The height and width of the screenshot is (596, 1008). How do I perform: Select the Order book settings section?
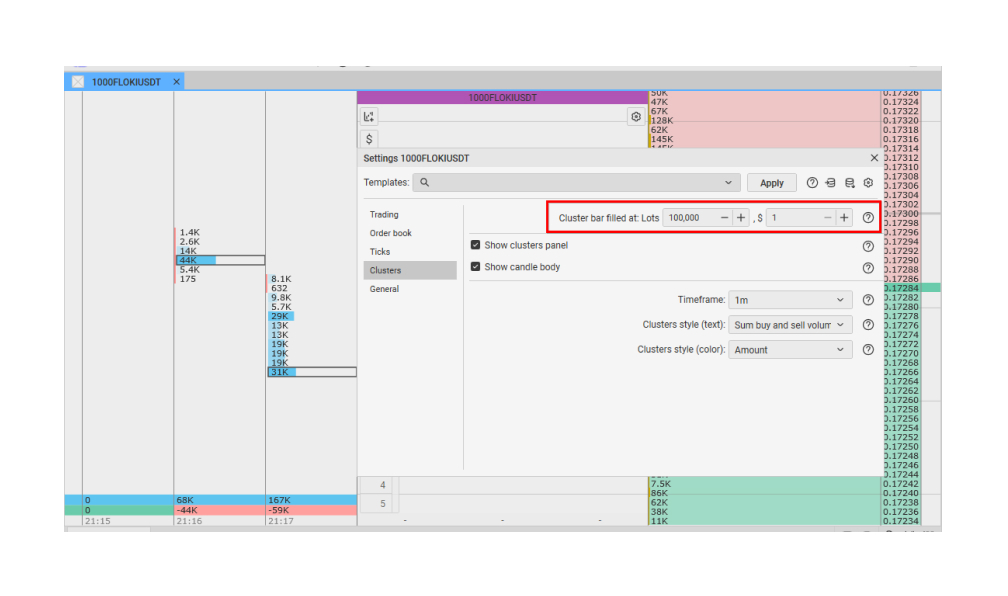pos(410,233)
